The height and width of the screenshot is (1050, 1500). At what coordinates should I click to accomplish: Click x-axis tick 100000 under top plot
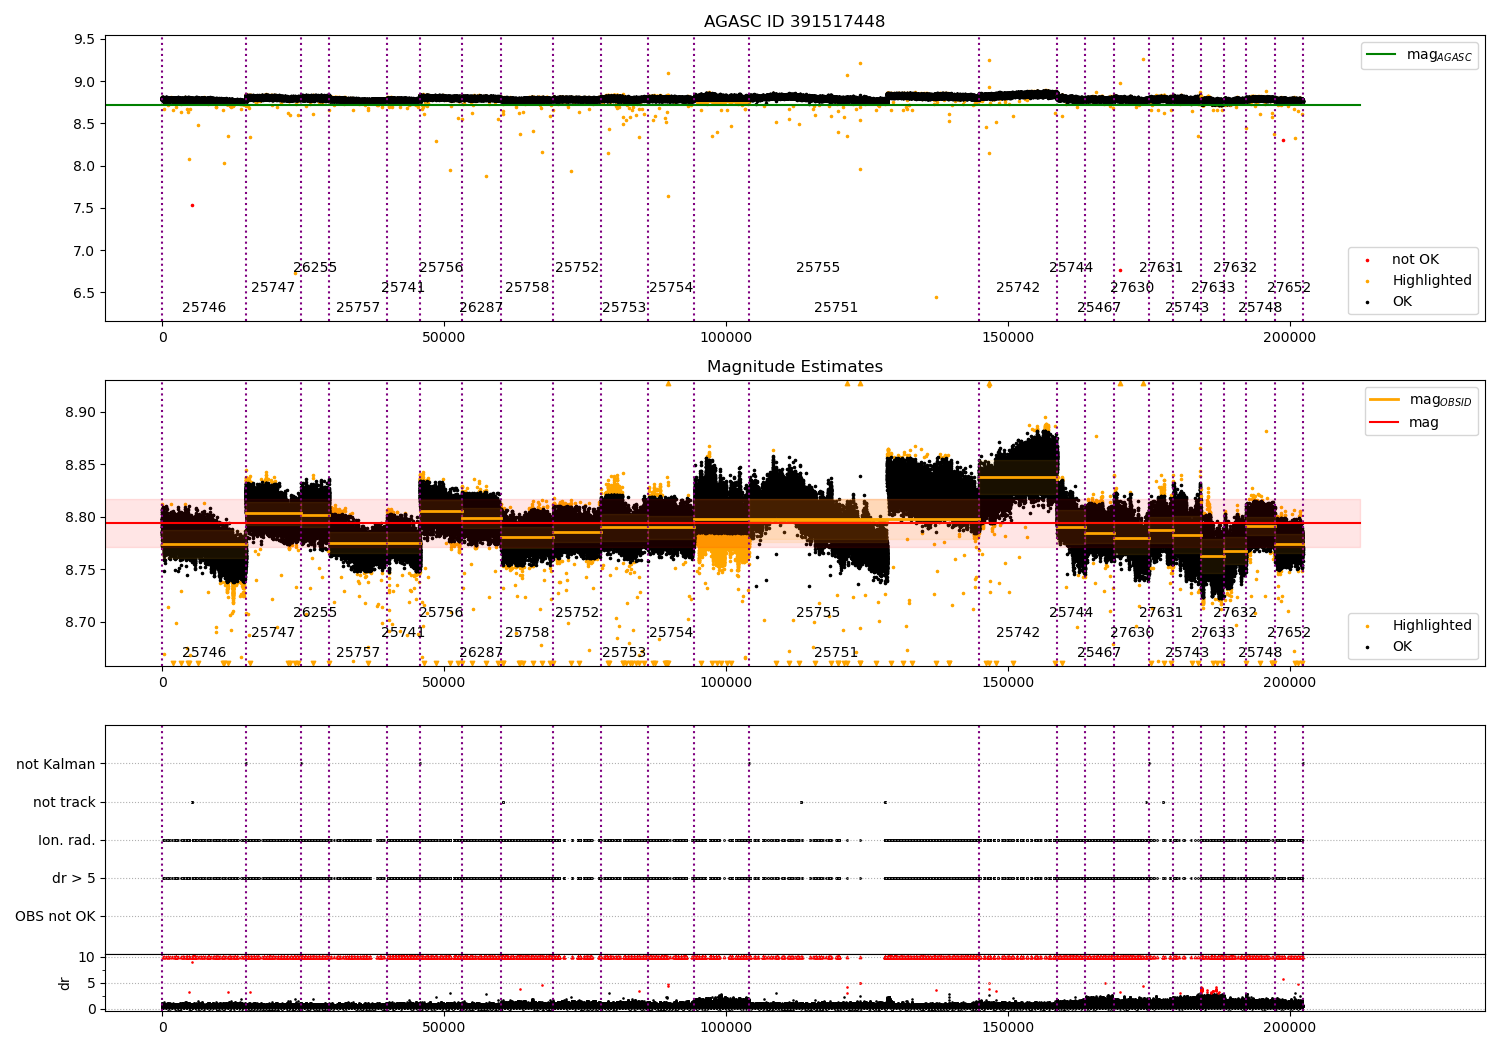point(725,338)
